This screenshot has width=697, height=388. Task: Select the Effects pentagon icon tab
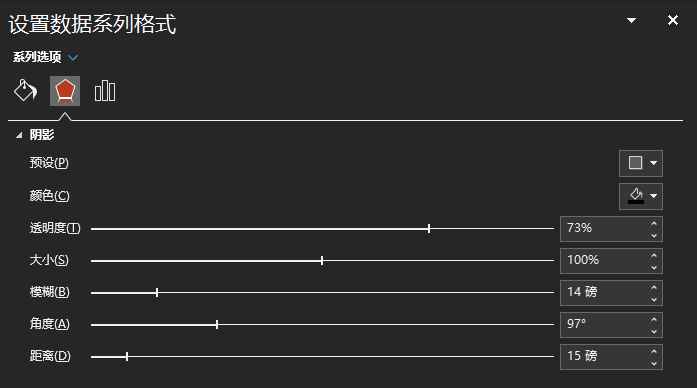click(x=65, y=91)
